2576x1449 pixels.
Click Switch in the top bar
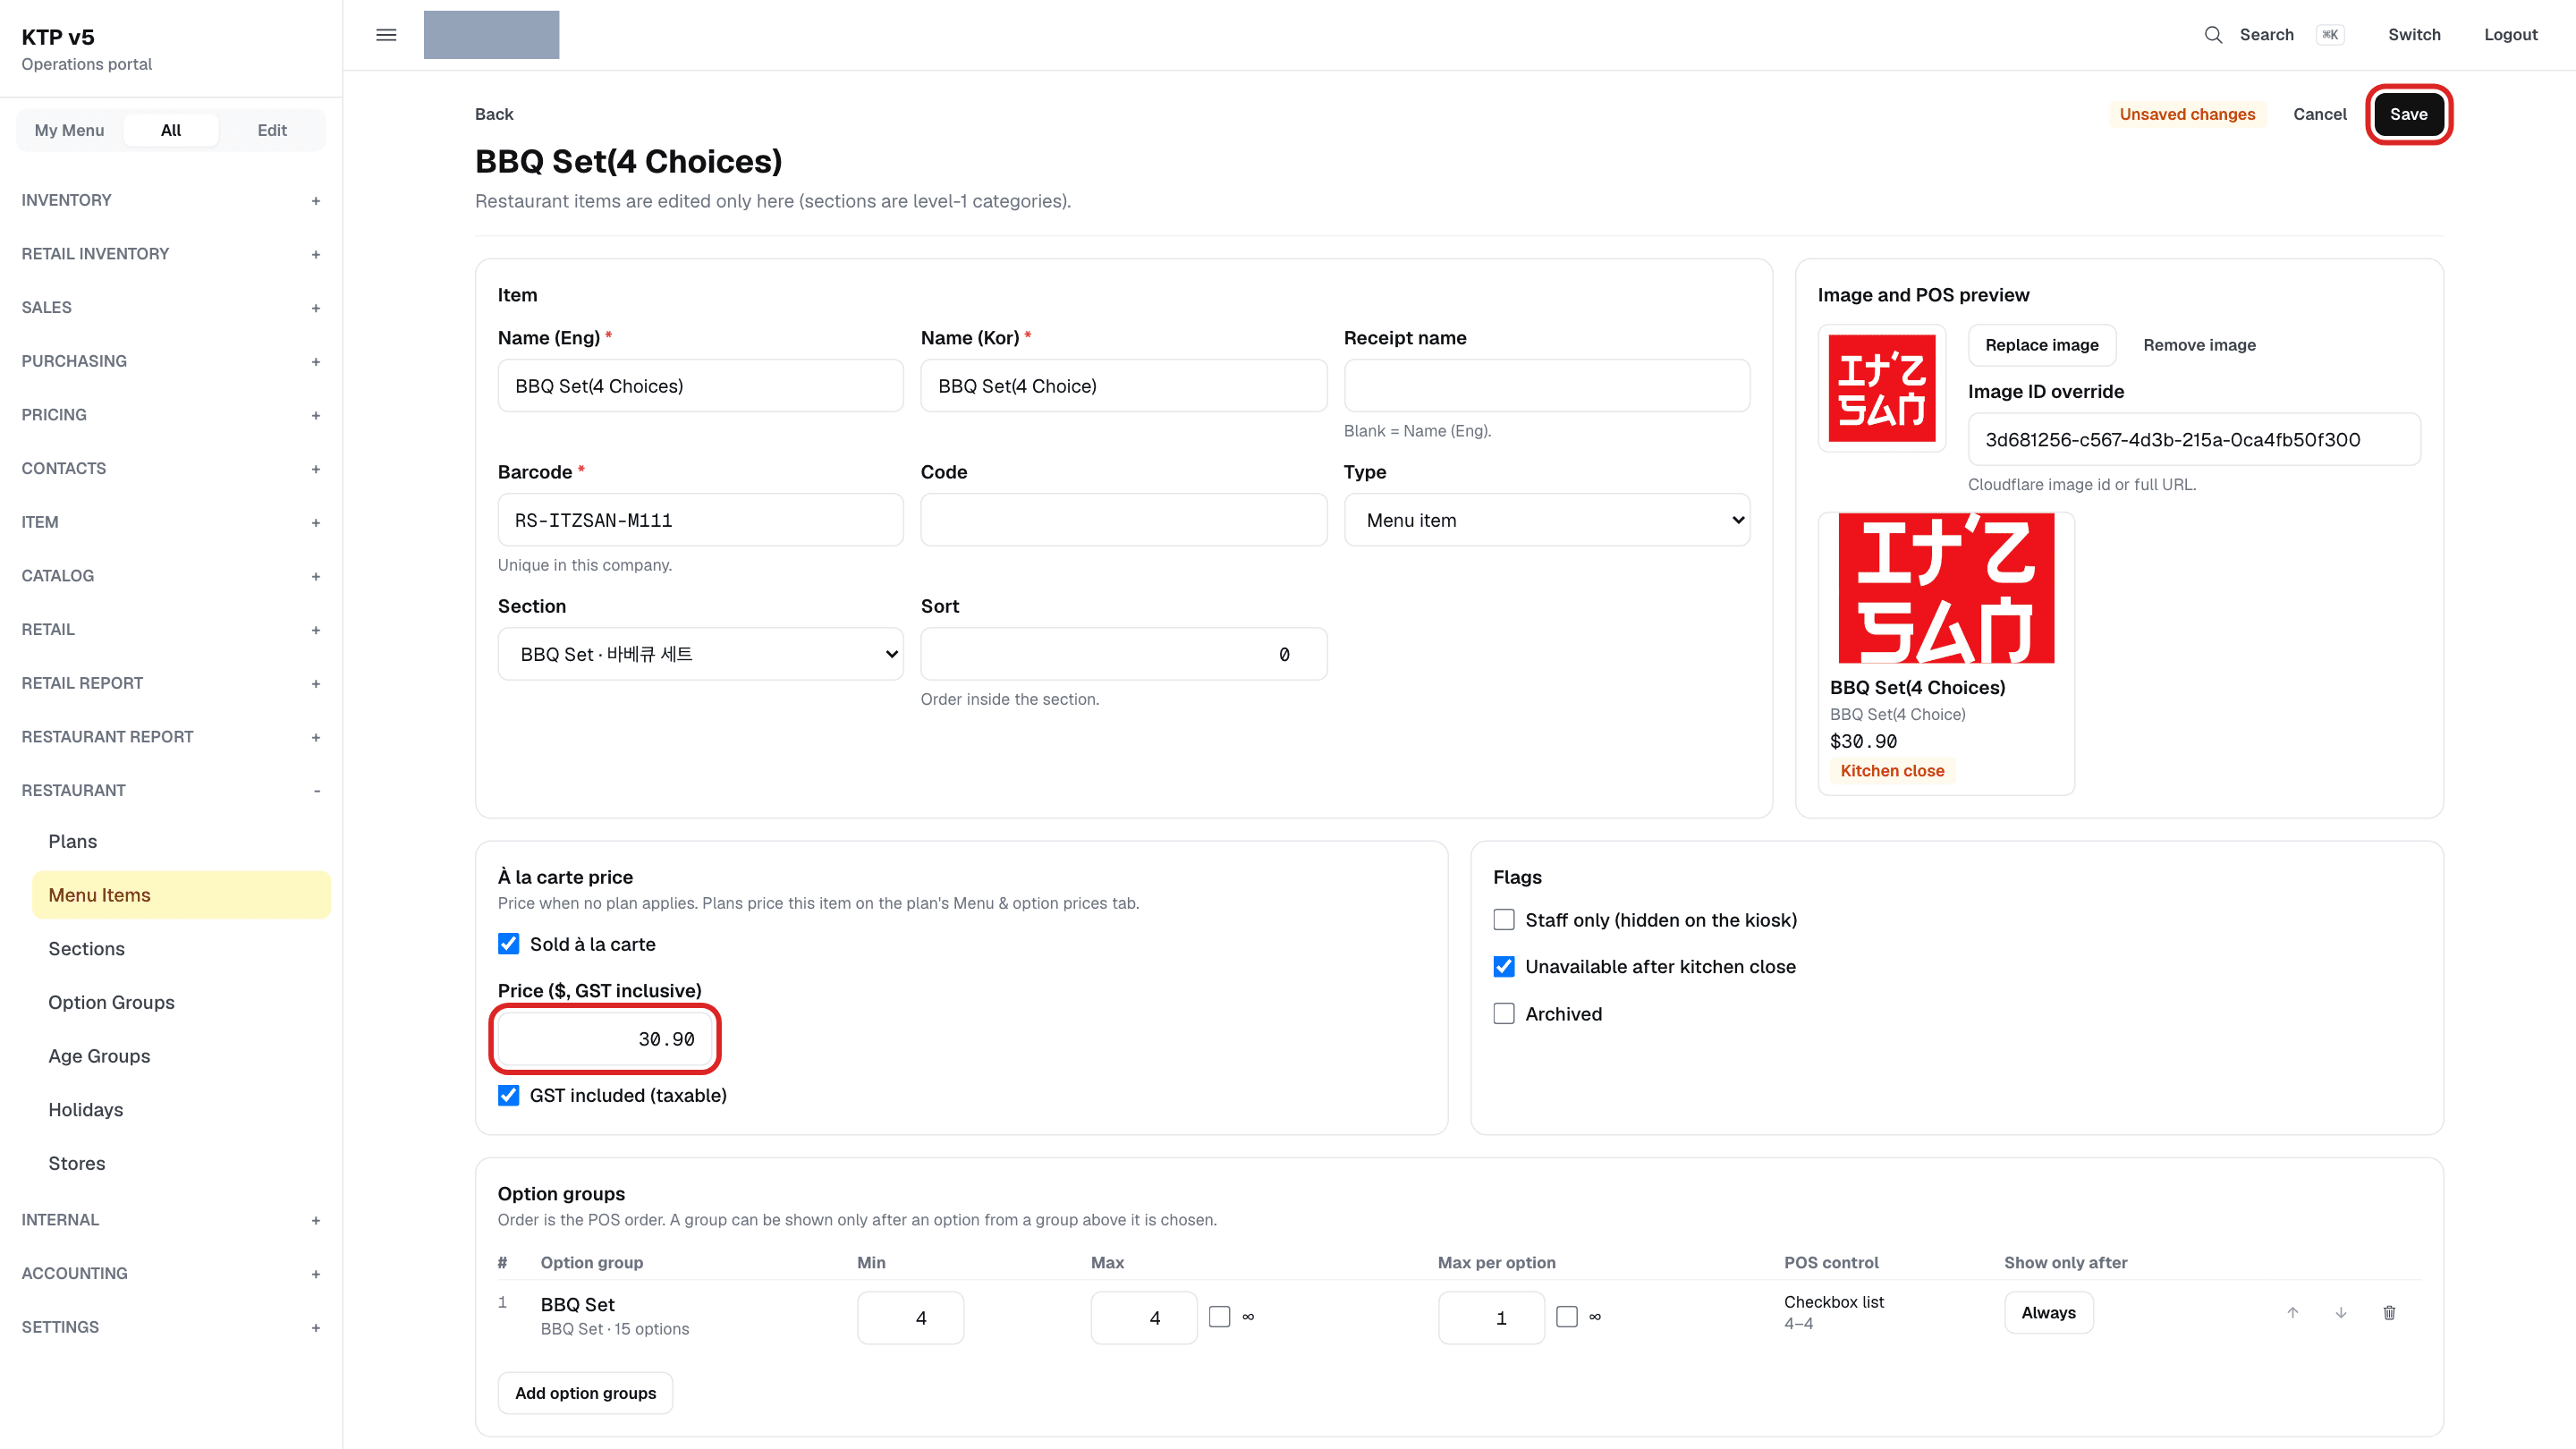(2414, 35)
